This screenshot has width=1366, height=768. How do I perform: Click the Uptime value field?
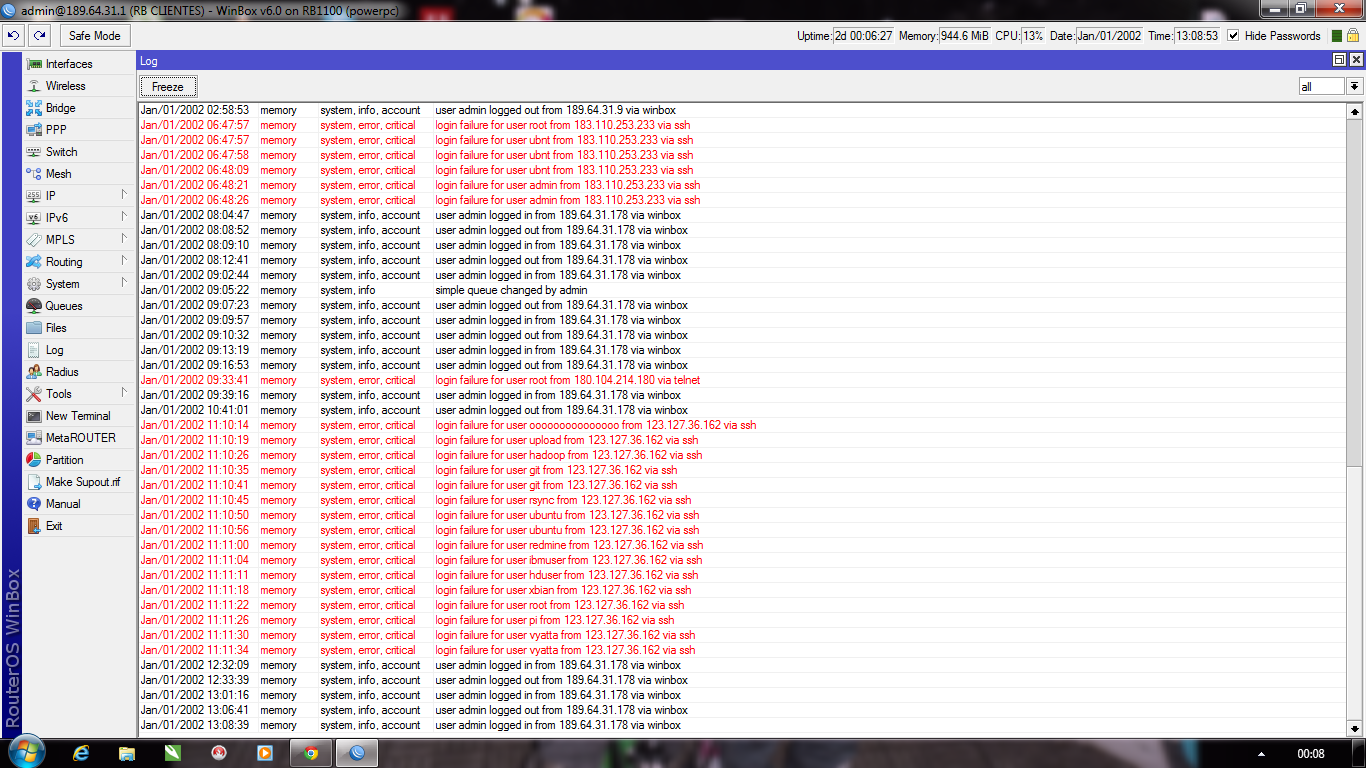862,36
